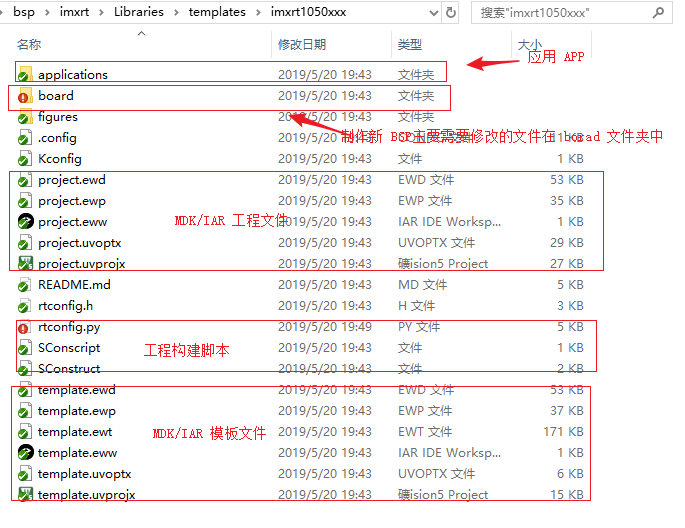Click the template.uvprojx file icon
Image resolution: width=685 pixels, height=528 pixels.
(x=25, y=495)
